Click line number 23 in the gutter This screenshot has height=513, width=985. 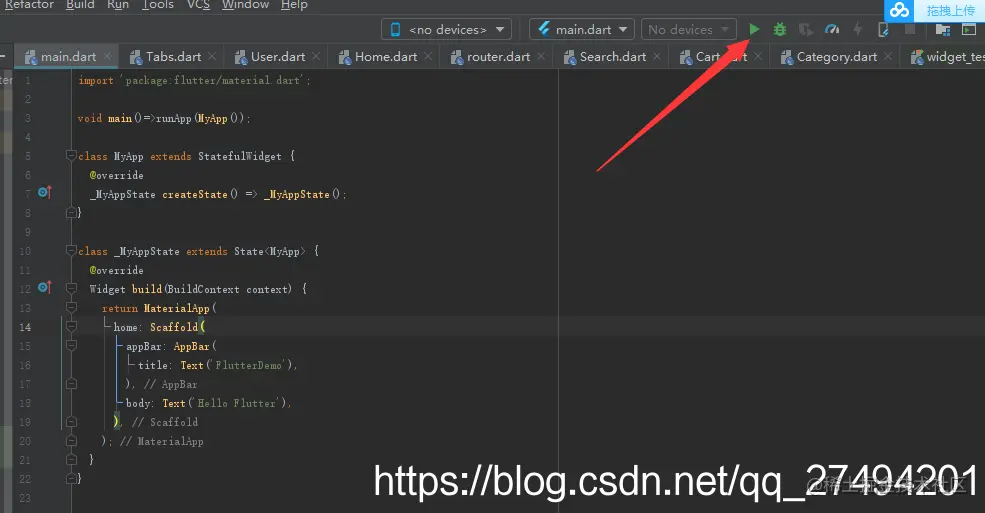[24, 498]
